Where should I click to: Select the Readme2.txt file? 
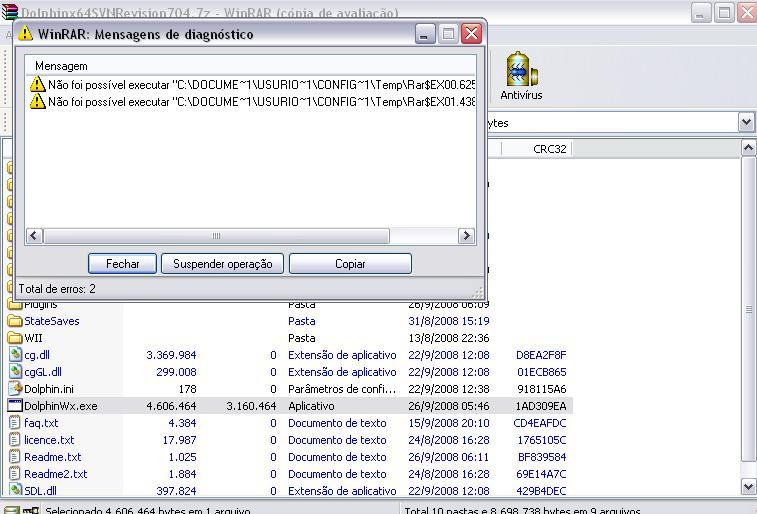pos(56,473)
